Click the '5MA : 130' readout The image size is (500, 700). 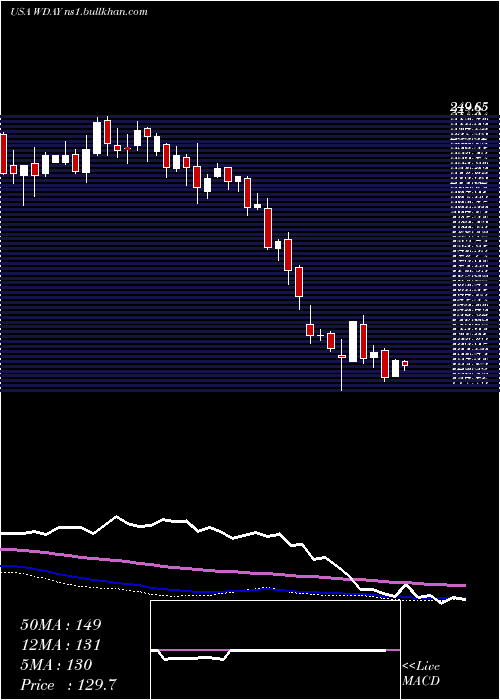[56, 665]
